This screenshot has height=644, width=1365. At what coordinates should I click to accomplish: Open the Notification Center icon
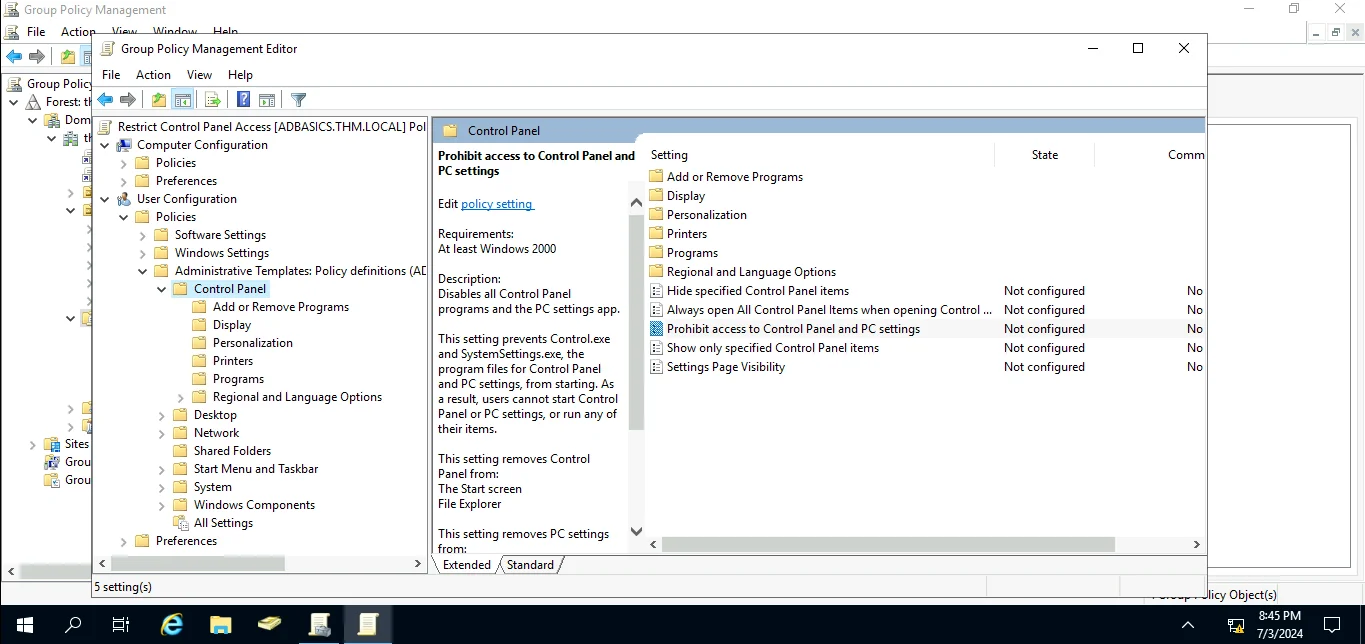pyautogui.click(x=1332, y=625)
